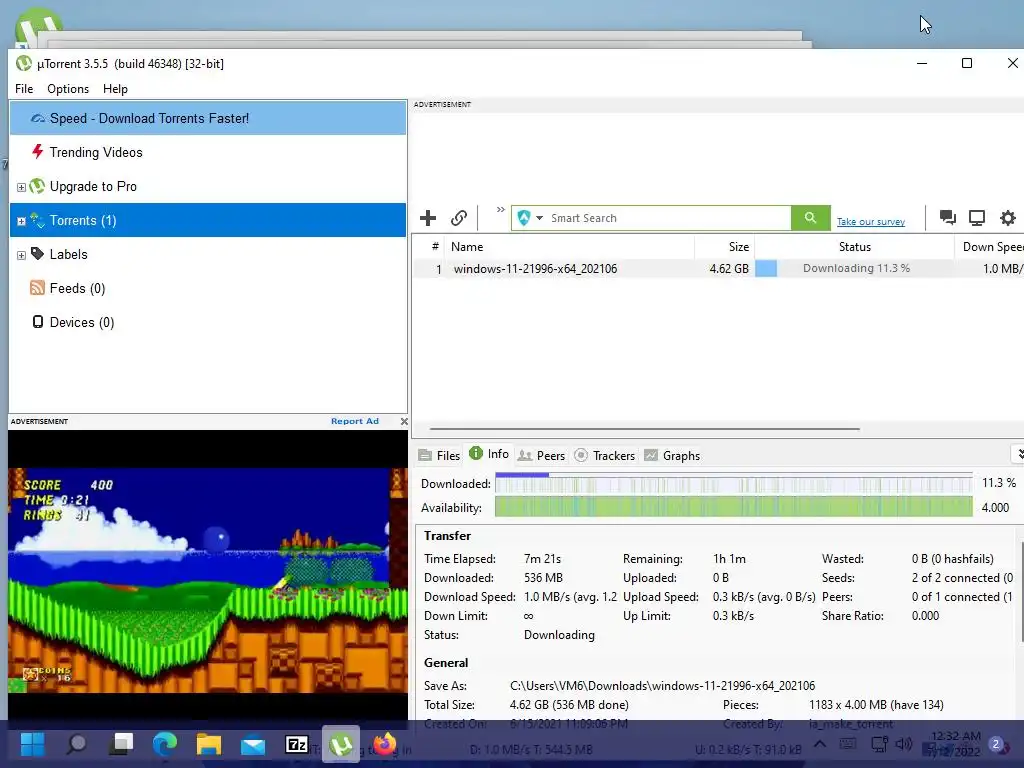Open the notification count badge

[x=996, y=744]
